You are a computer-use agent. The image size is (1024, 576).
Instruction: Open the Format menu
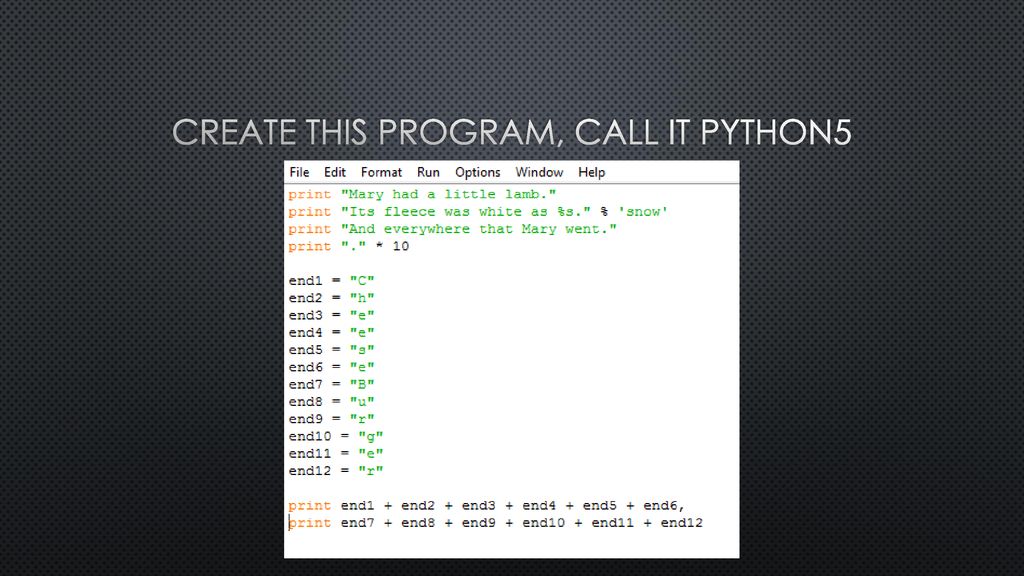(381, 172)
